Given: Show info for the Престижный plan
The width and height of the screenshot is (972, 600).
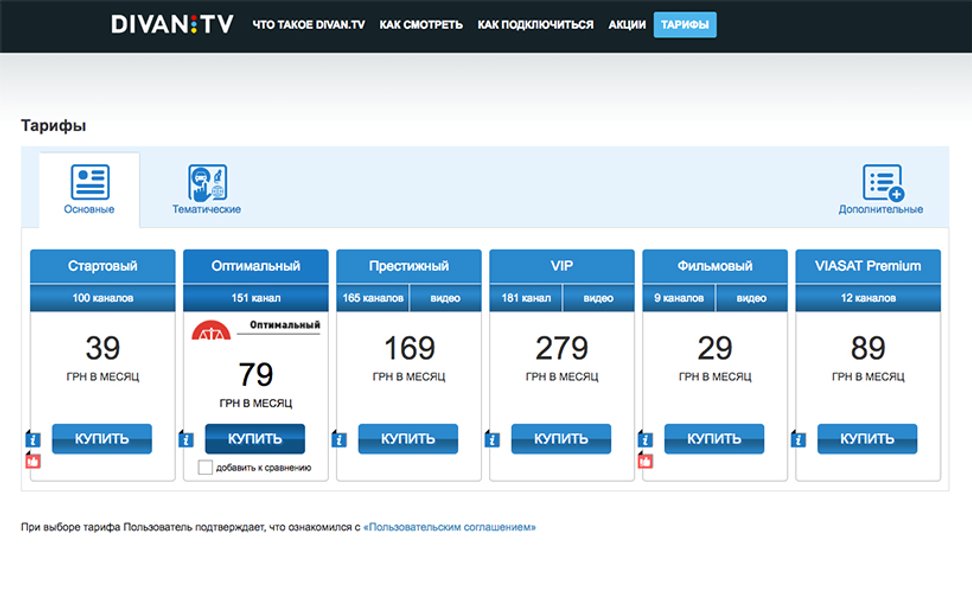Looking at the screenshot, I should tap(338, 439).
